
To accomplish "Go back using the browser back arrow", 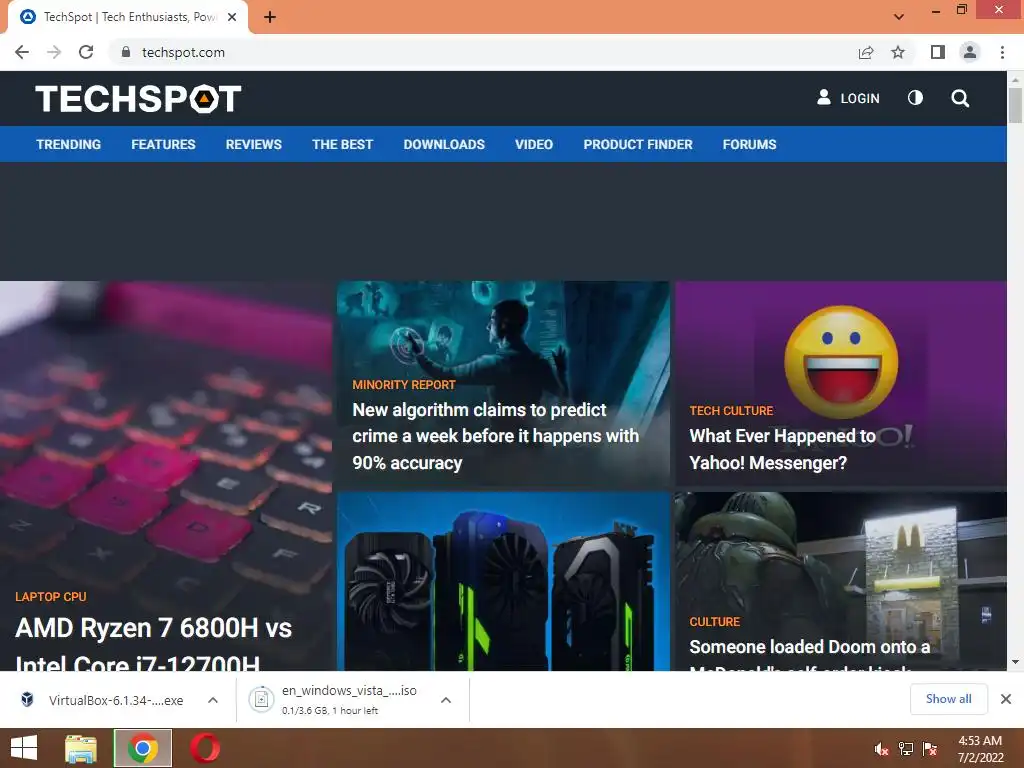I will (x=22, y=52).
